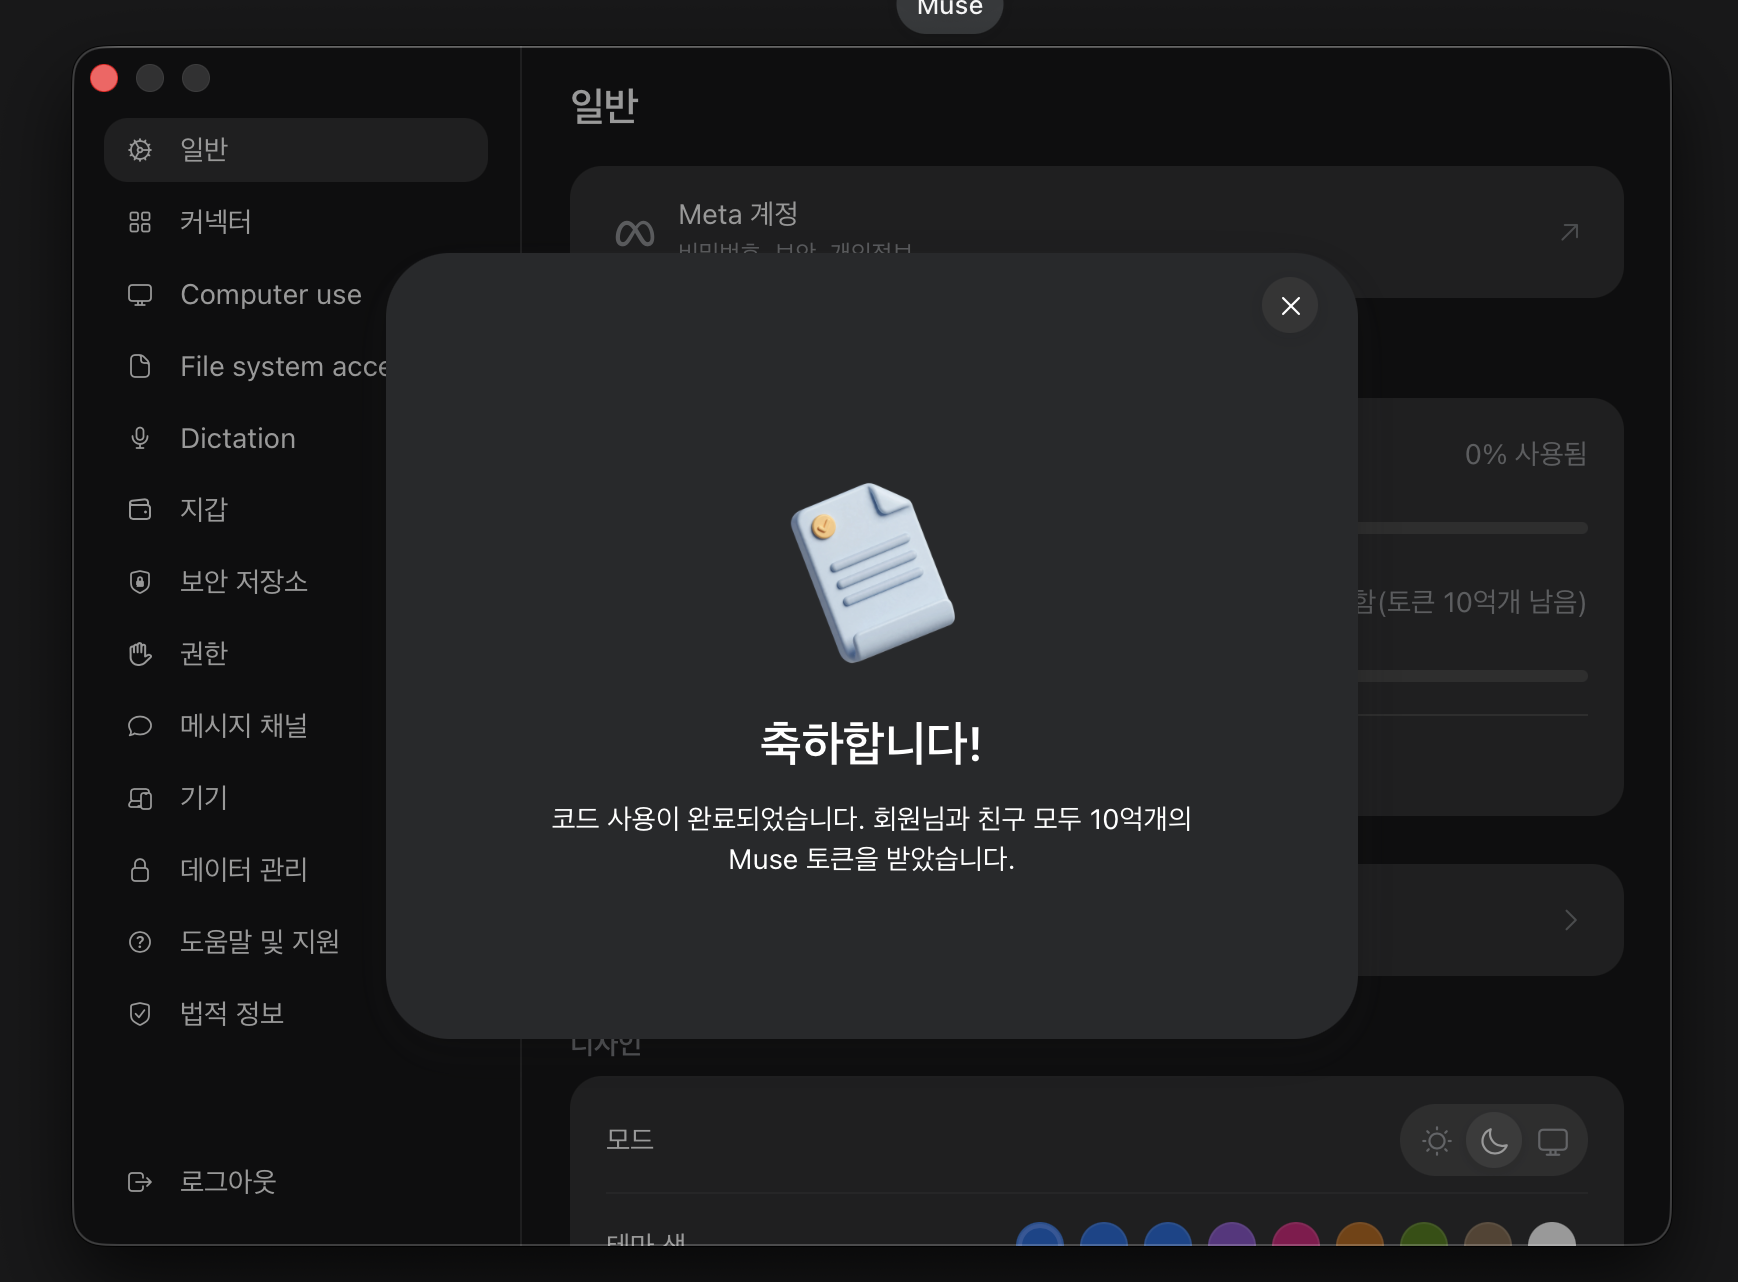Click the 모드 label
The image size is (1738, 1282).
point(630,1140)
